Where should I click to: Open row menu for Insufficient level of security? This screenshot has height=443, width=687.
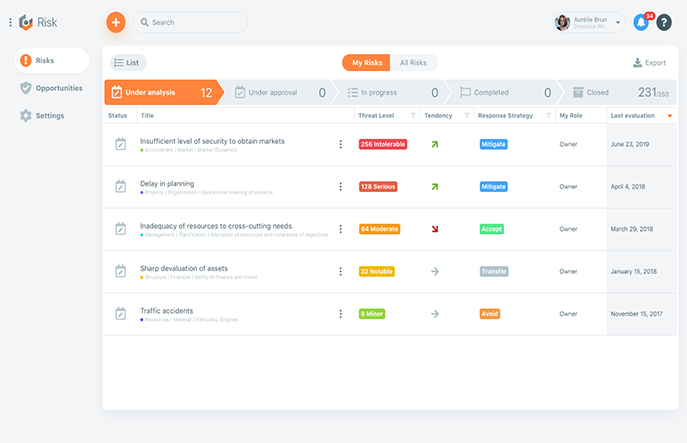(340, 144)
